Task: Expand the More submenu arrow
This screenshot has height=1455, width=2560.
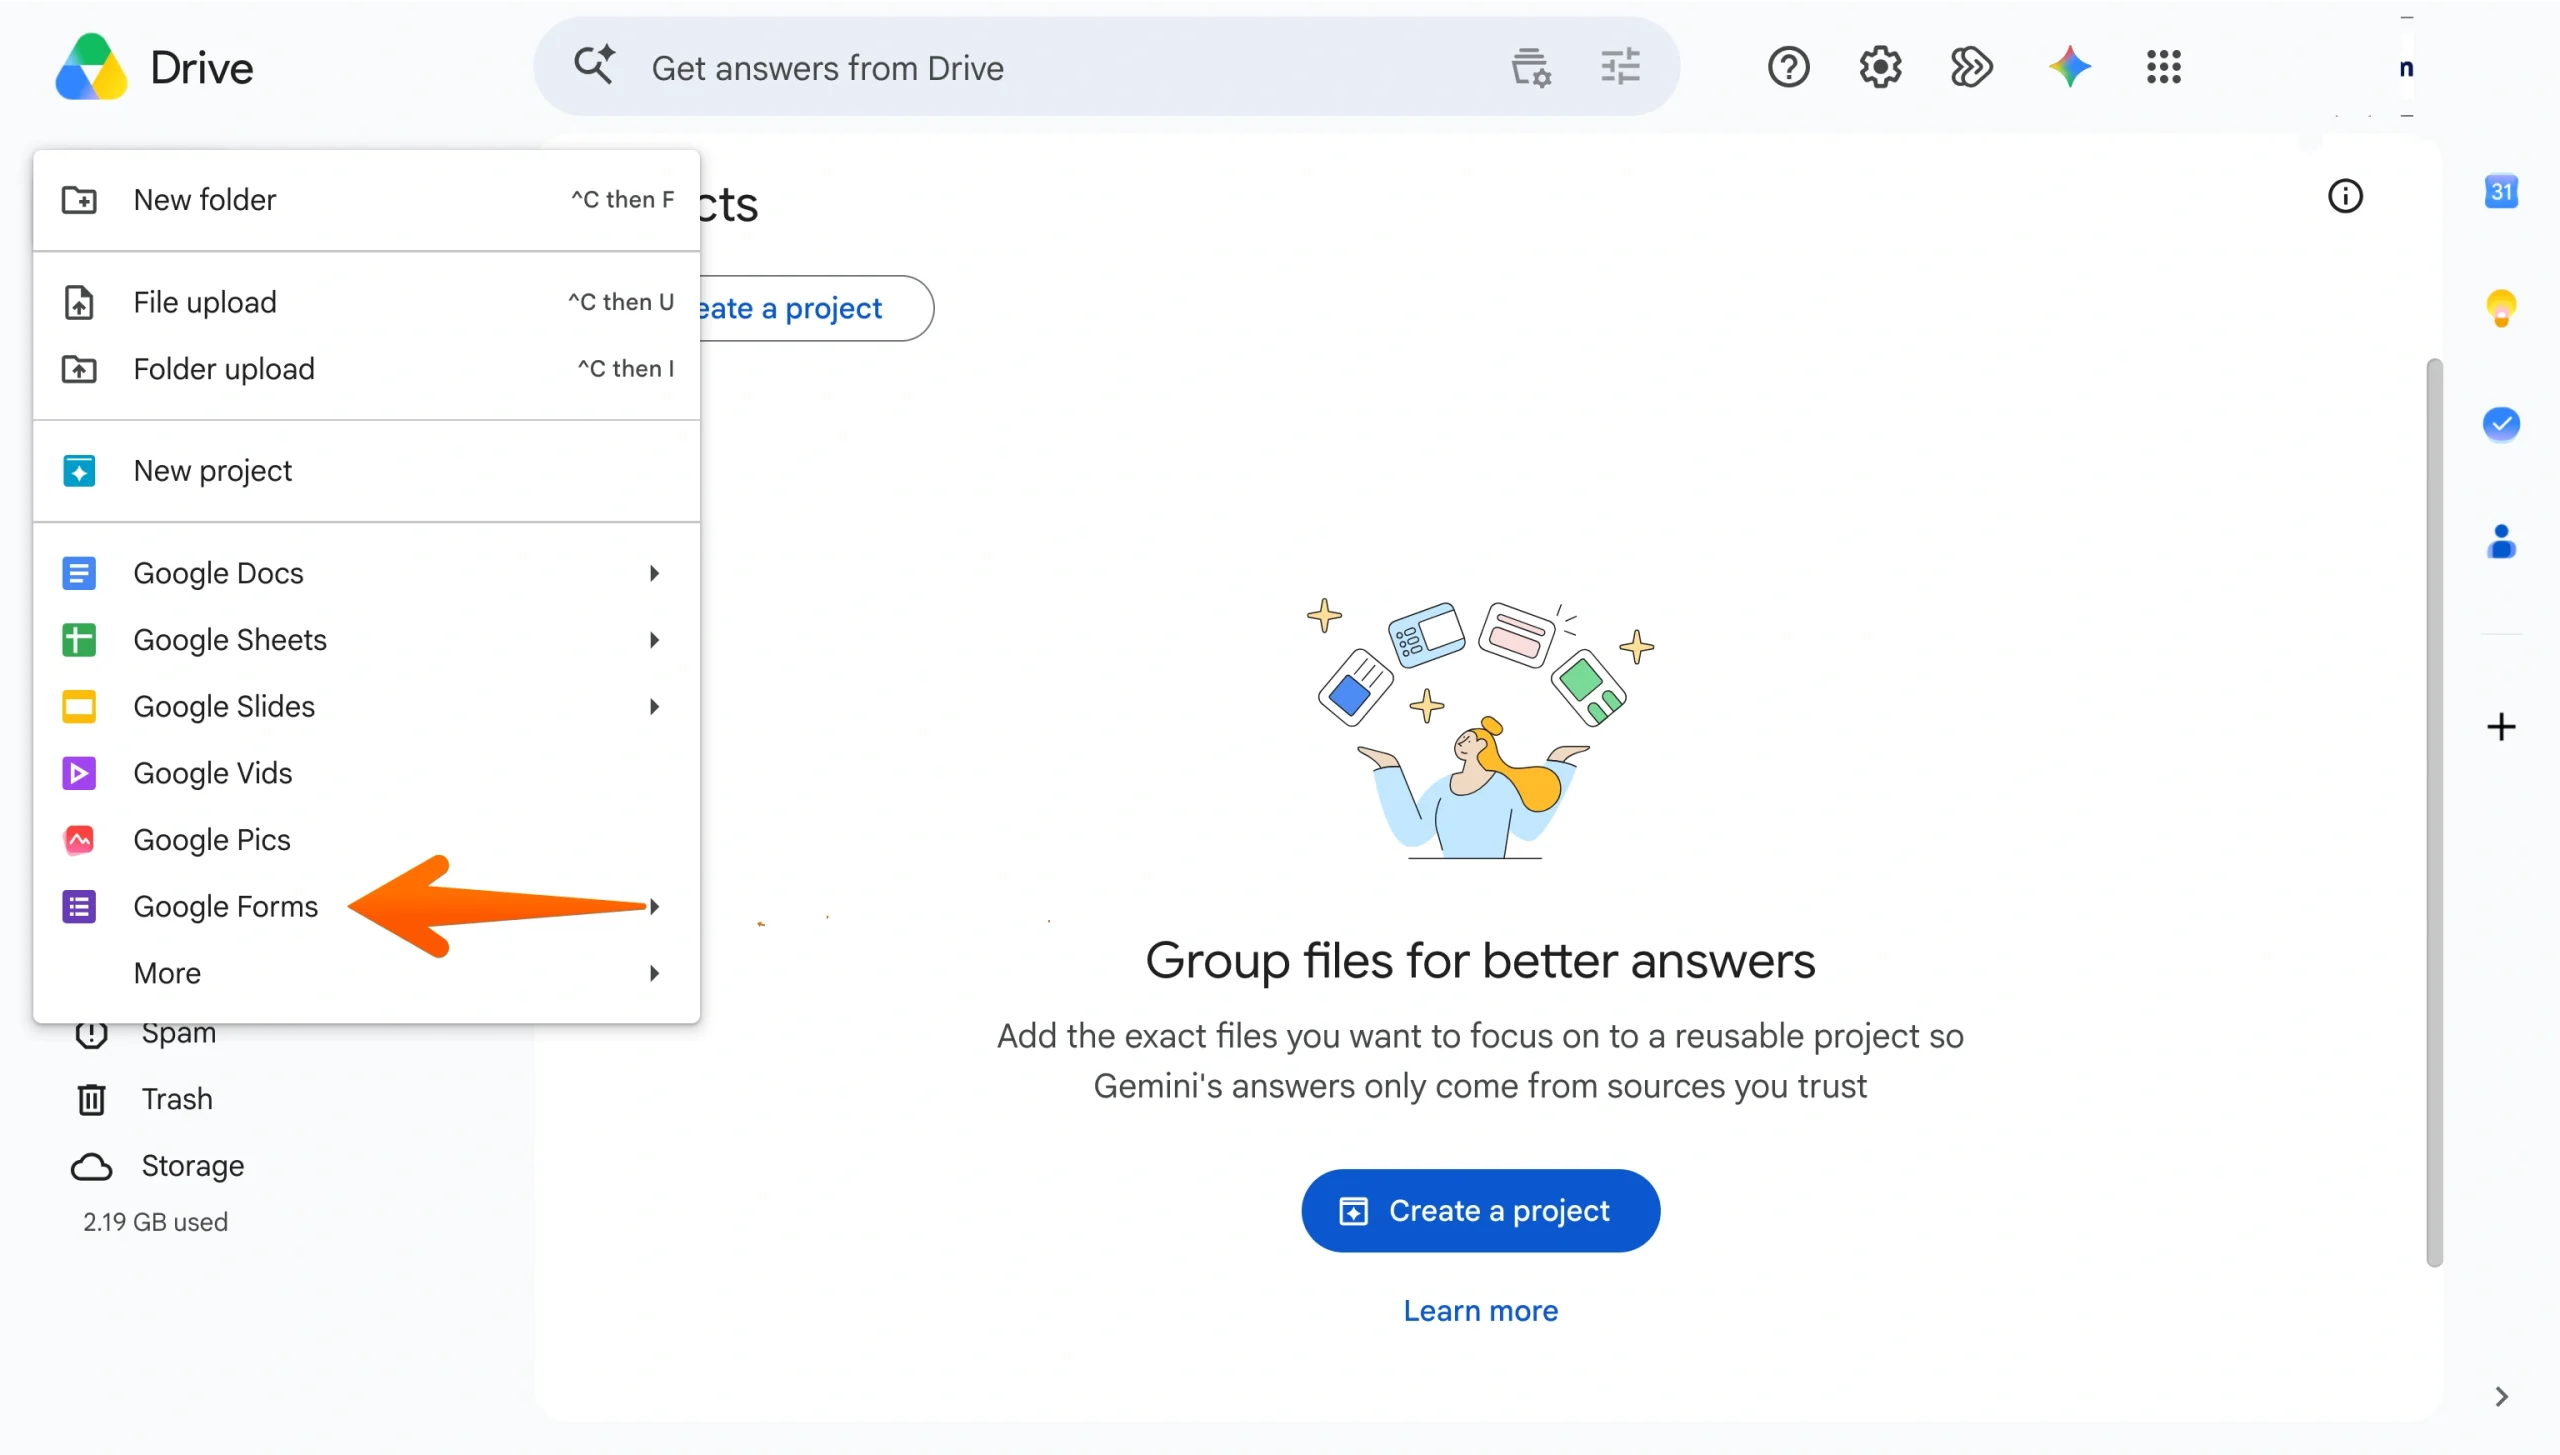Action: 654,973
